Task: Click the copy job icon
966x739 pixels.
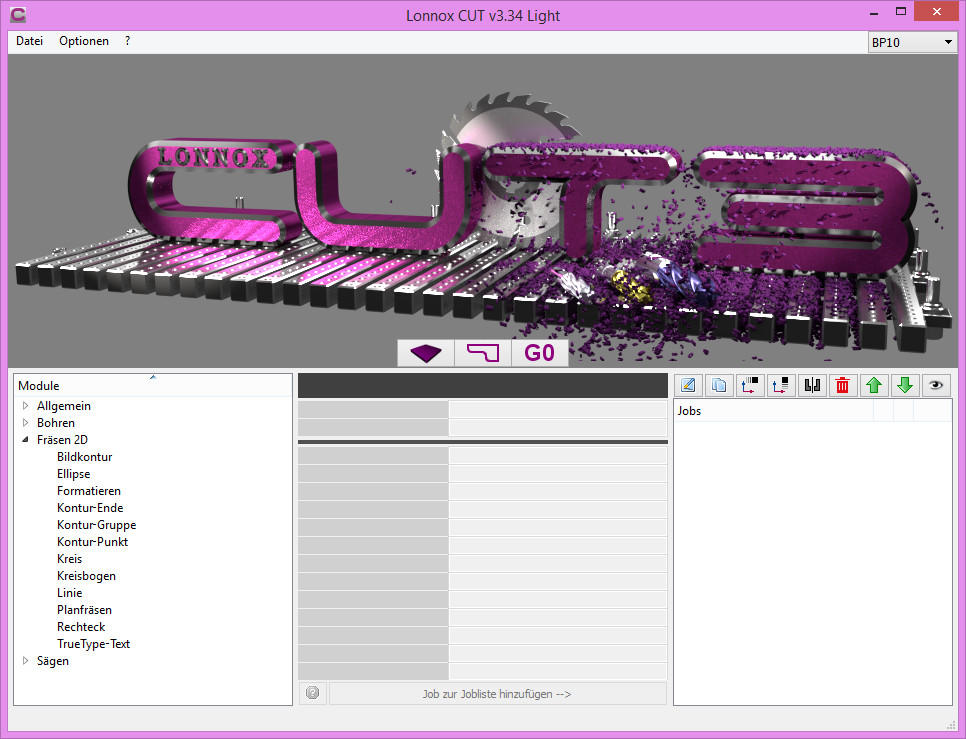Action: [719, 386]
